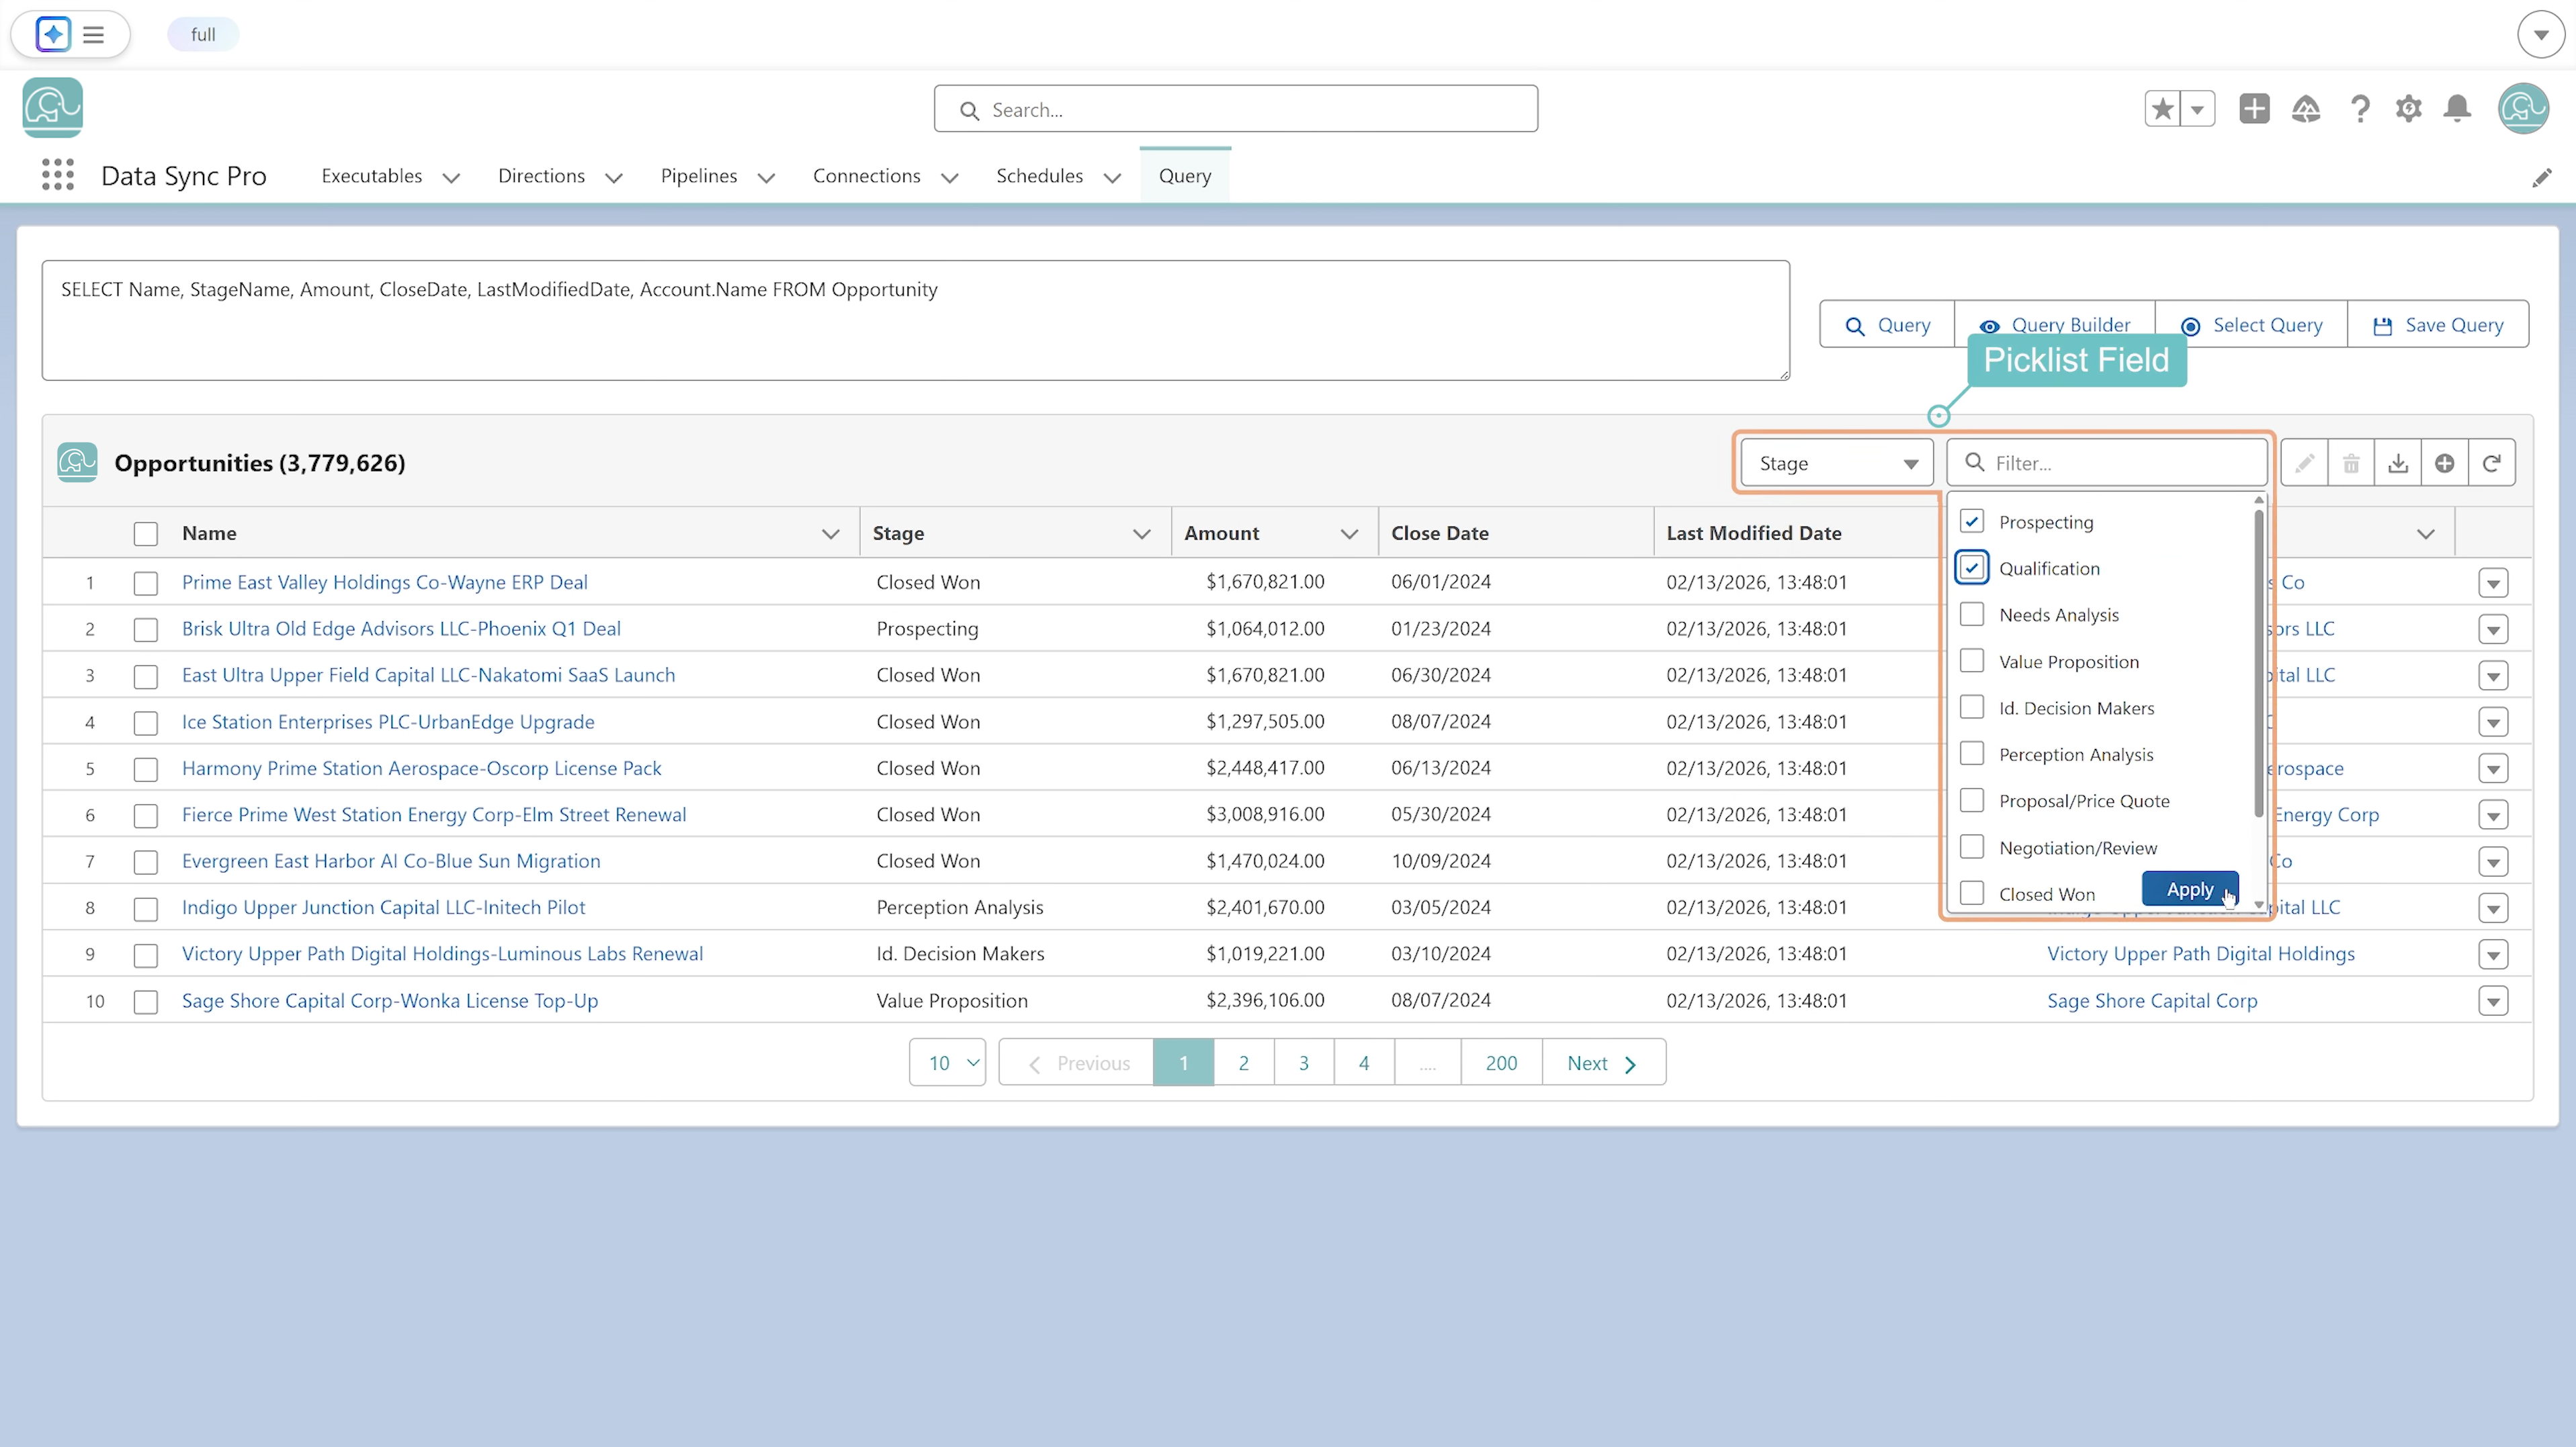Screen dimensions: 2576x1447
Task: Open the Amount column header menu
Action: [1349, 534]
